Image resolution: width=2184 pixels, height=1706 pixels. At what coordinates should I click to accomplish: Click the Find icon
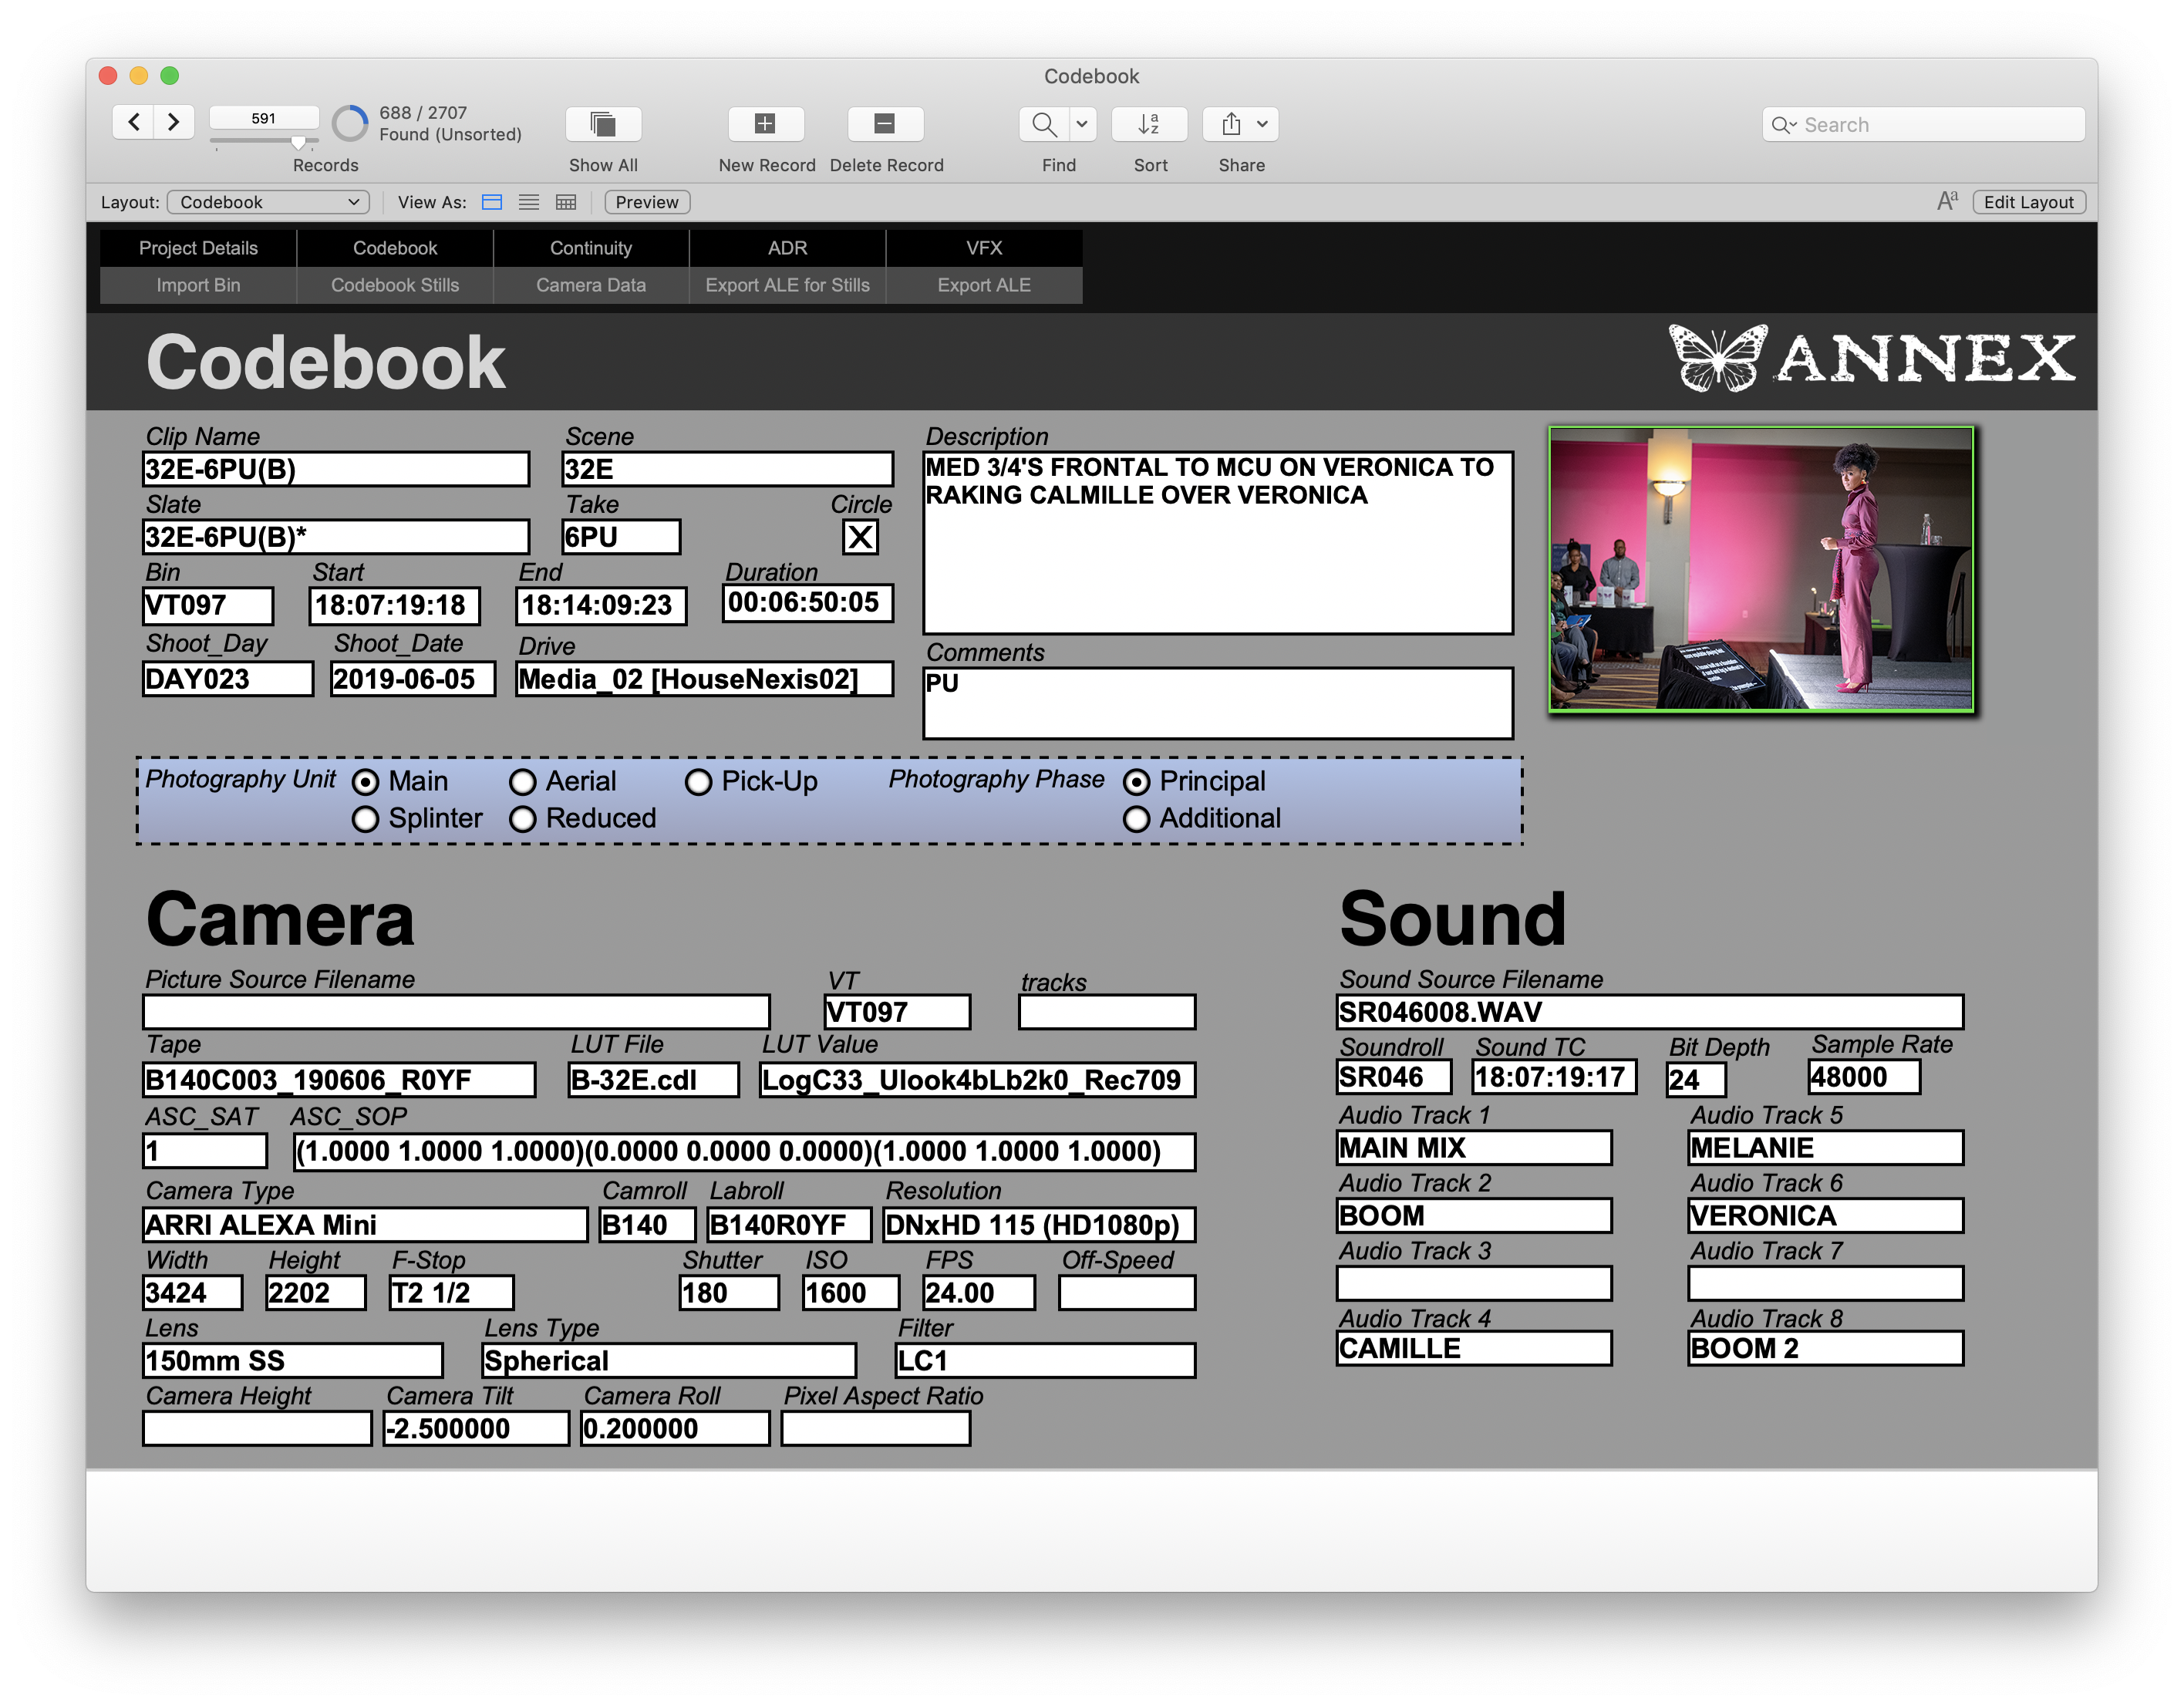[1050, 124]
